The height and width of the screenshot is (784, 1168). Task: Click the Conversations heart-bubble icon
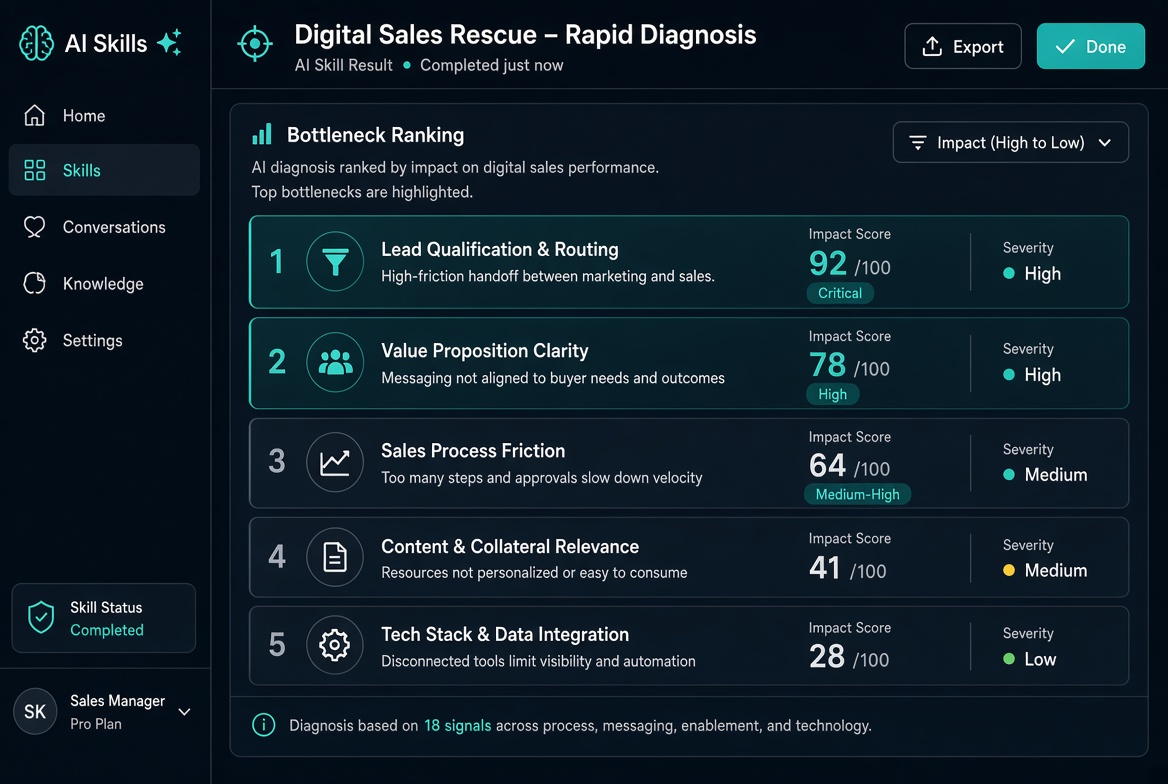point(34,227)
